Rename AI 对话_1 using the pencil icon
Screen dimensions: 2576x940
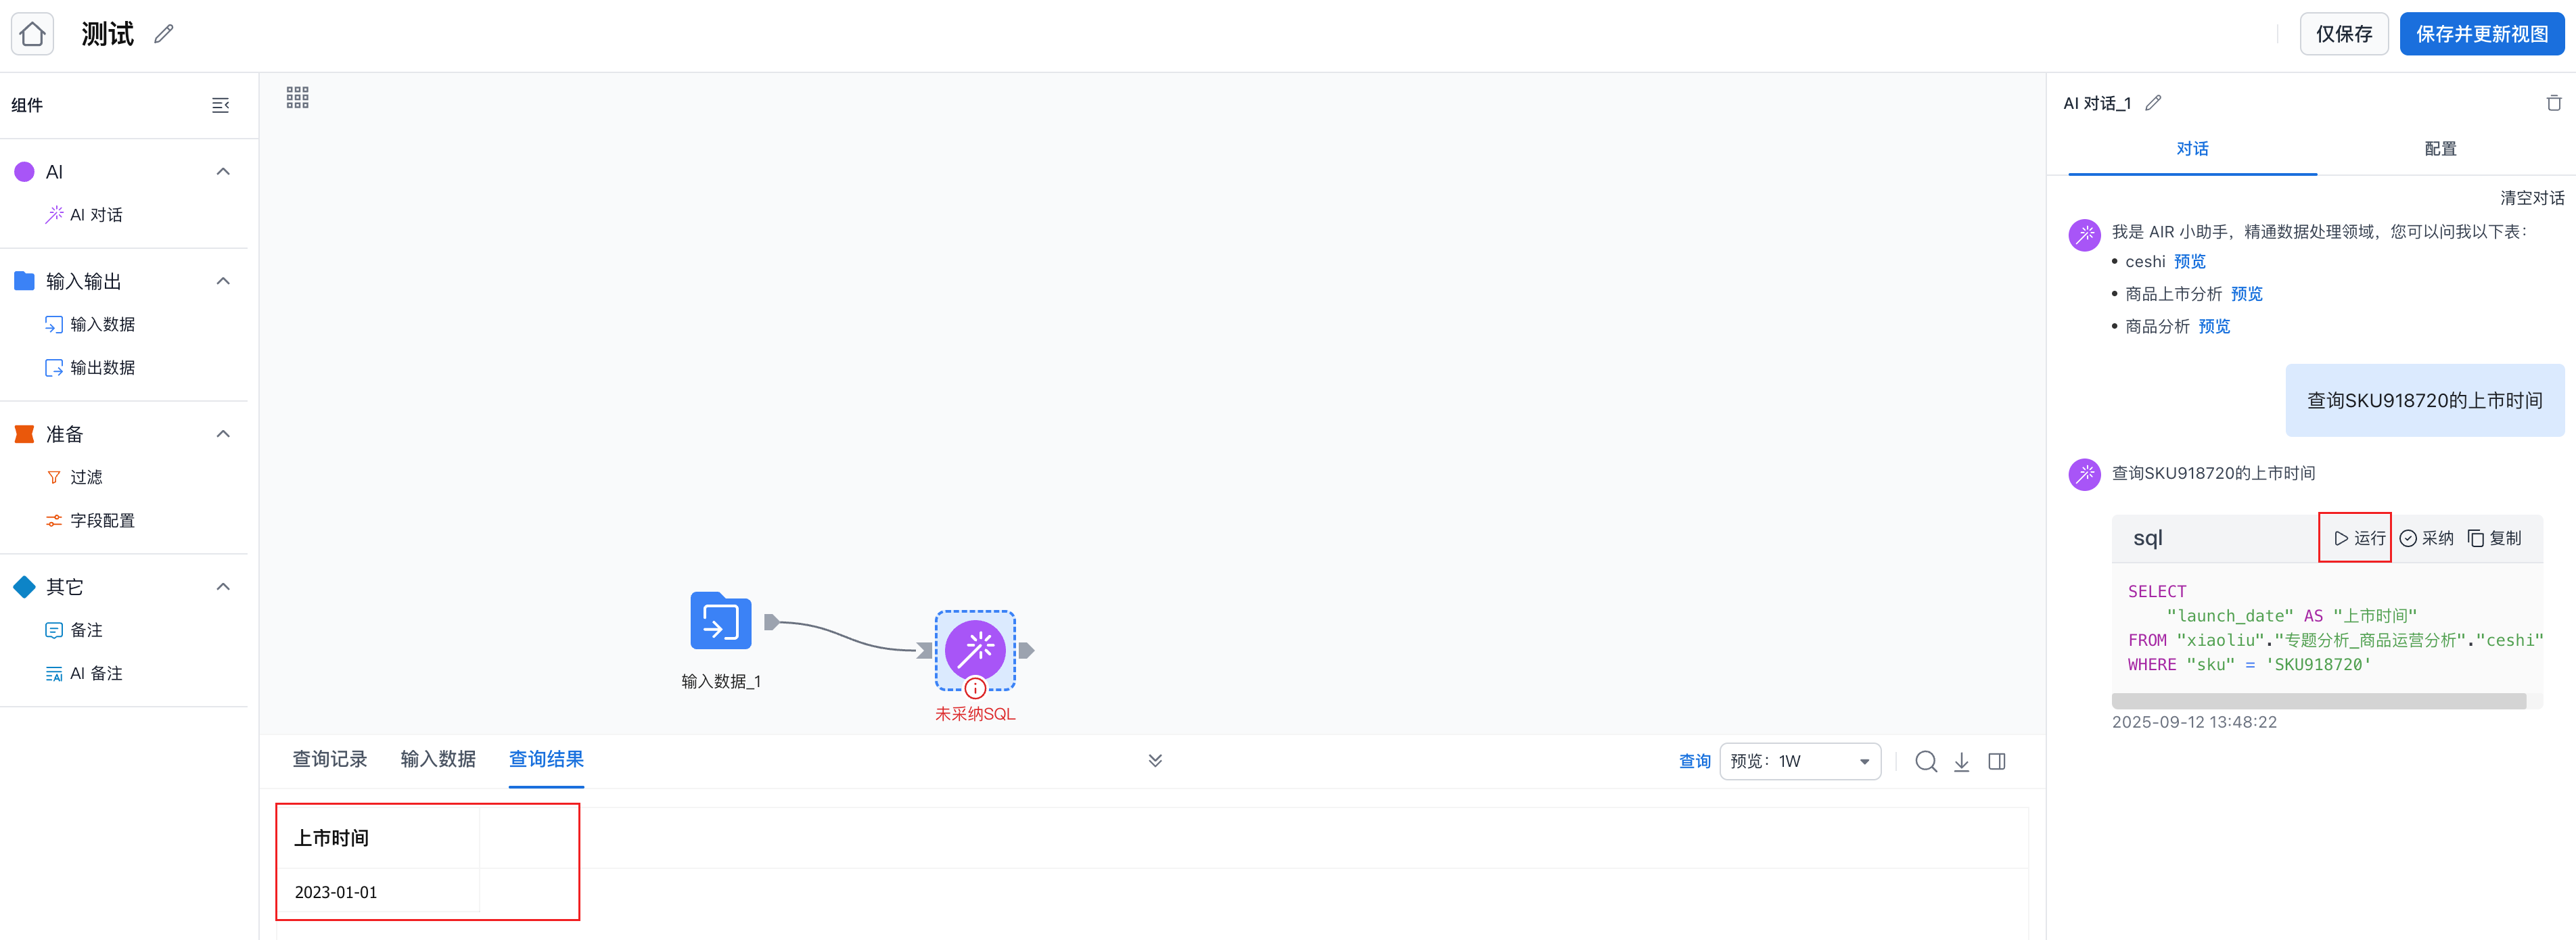click(x=2153, y=103)
